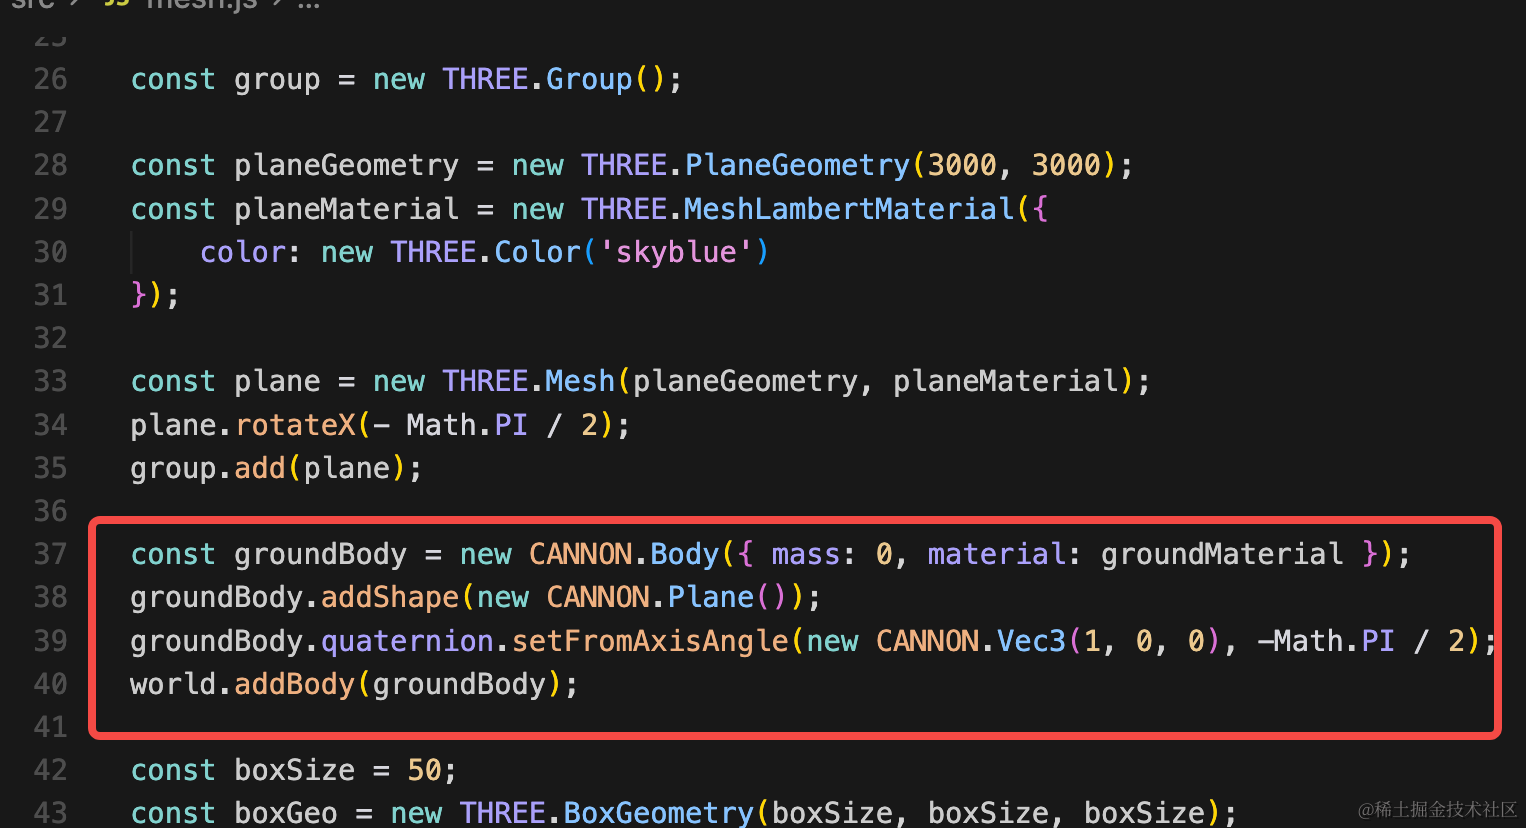This screenshot has height=828, width=1526.
Task: Click the value 50 on line 42
Action: coord(424,770)
